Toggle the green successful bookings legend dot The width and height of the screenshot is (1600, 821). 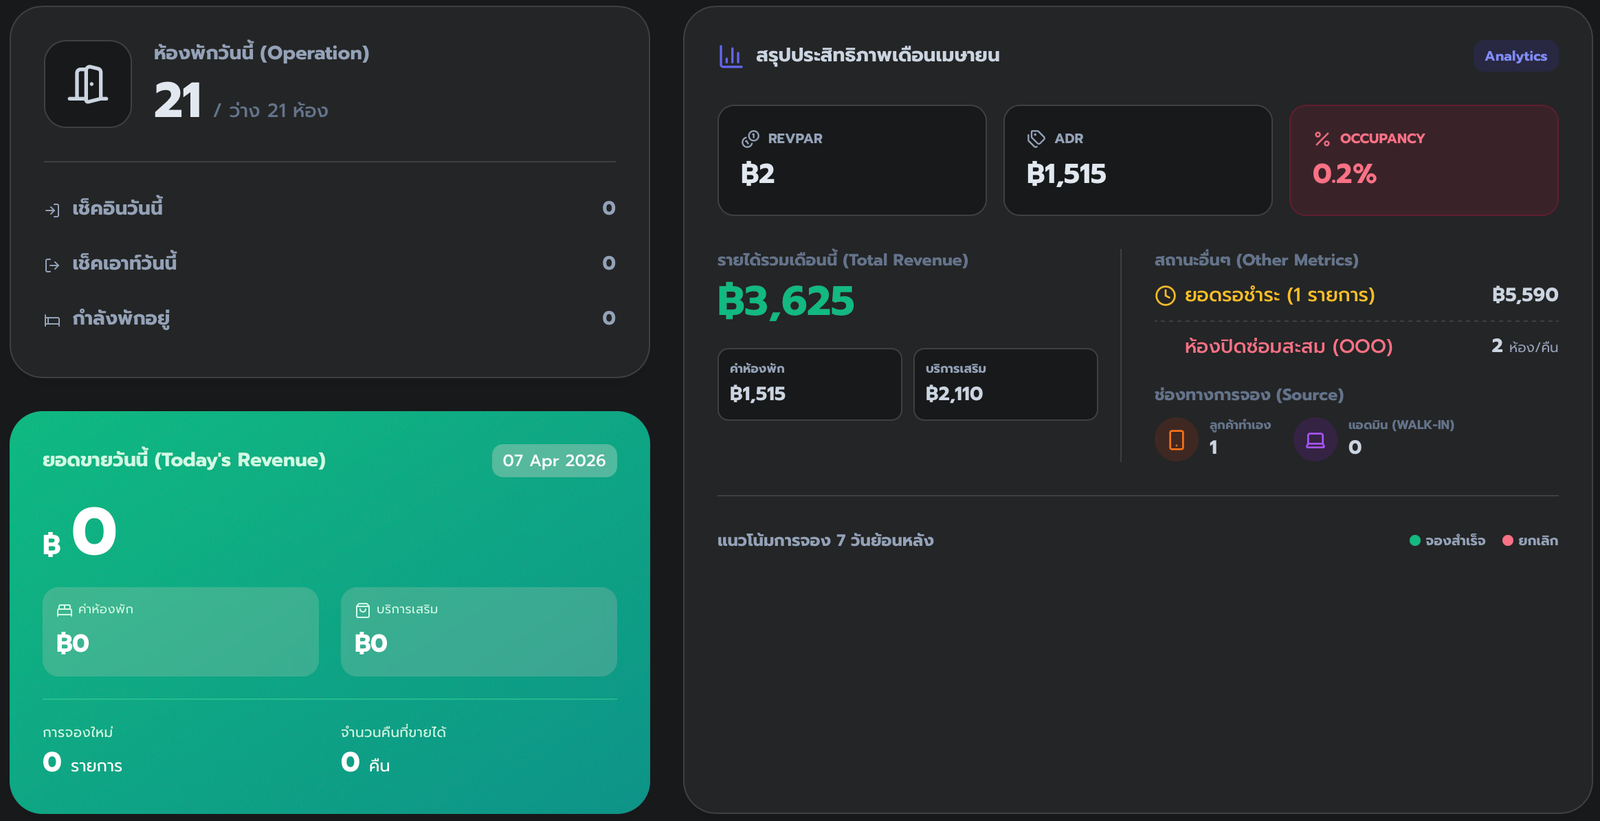1415,541
